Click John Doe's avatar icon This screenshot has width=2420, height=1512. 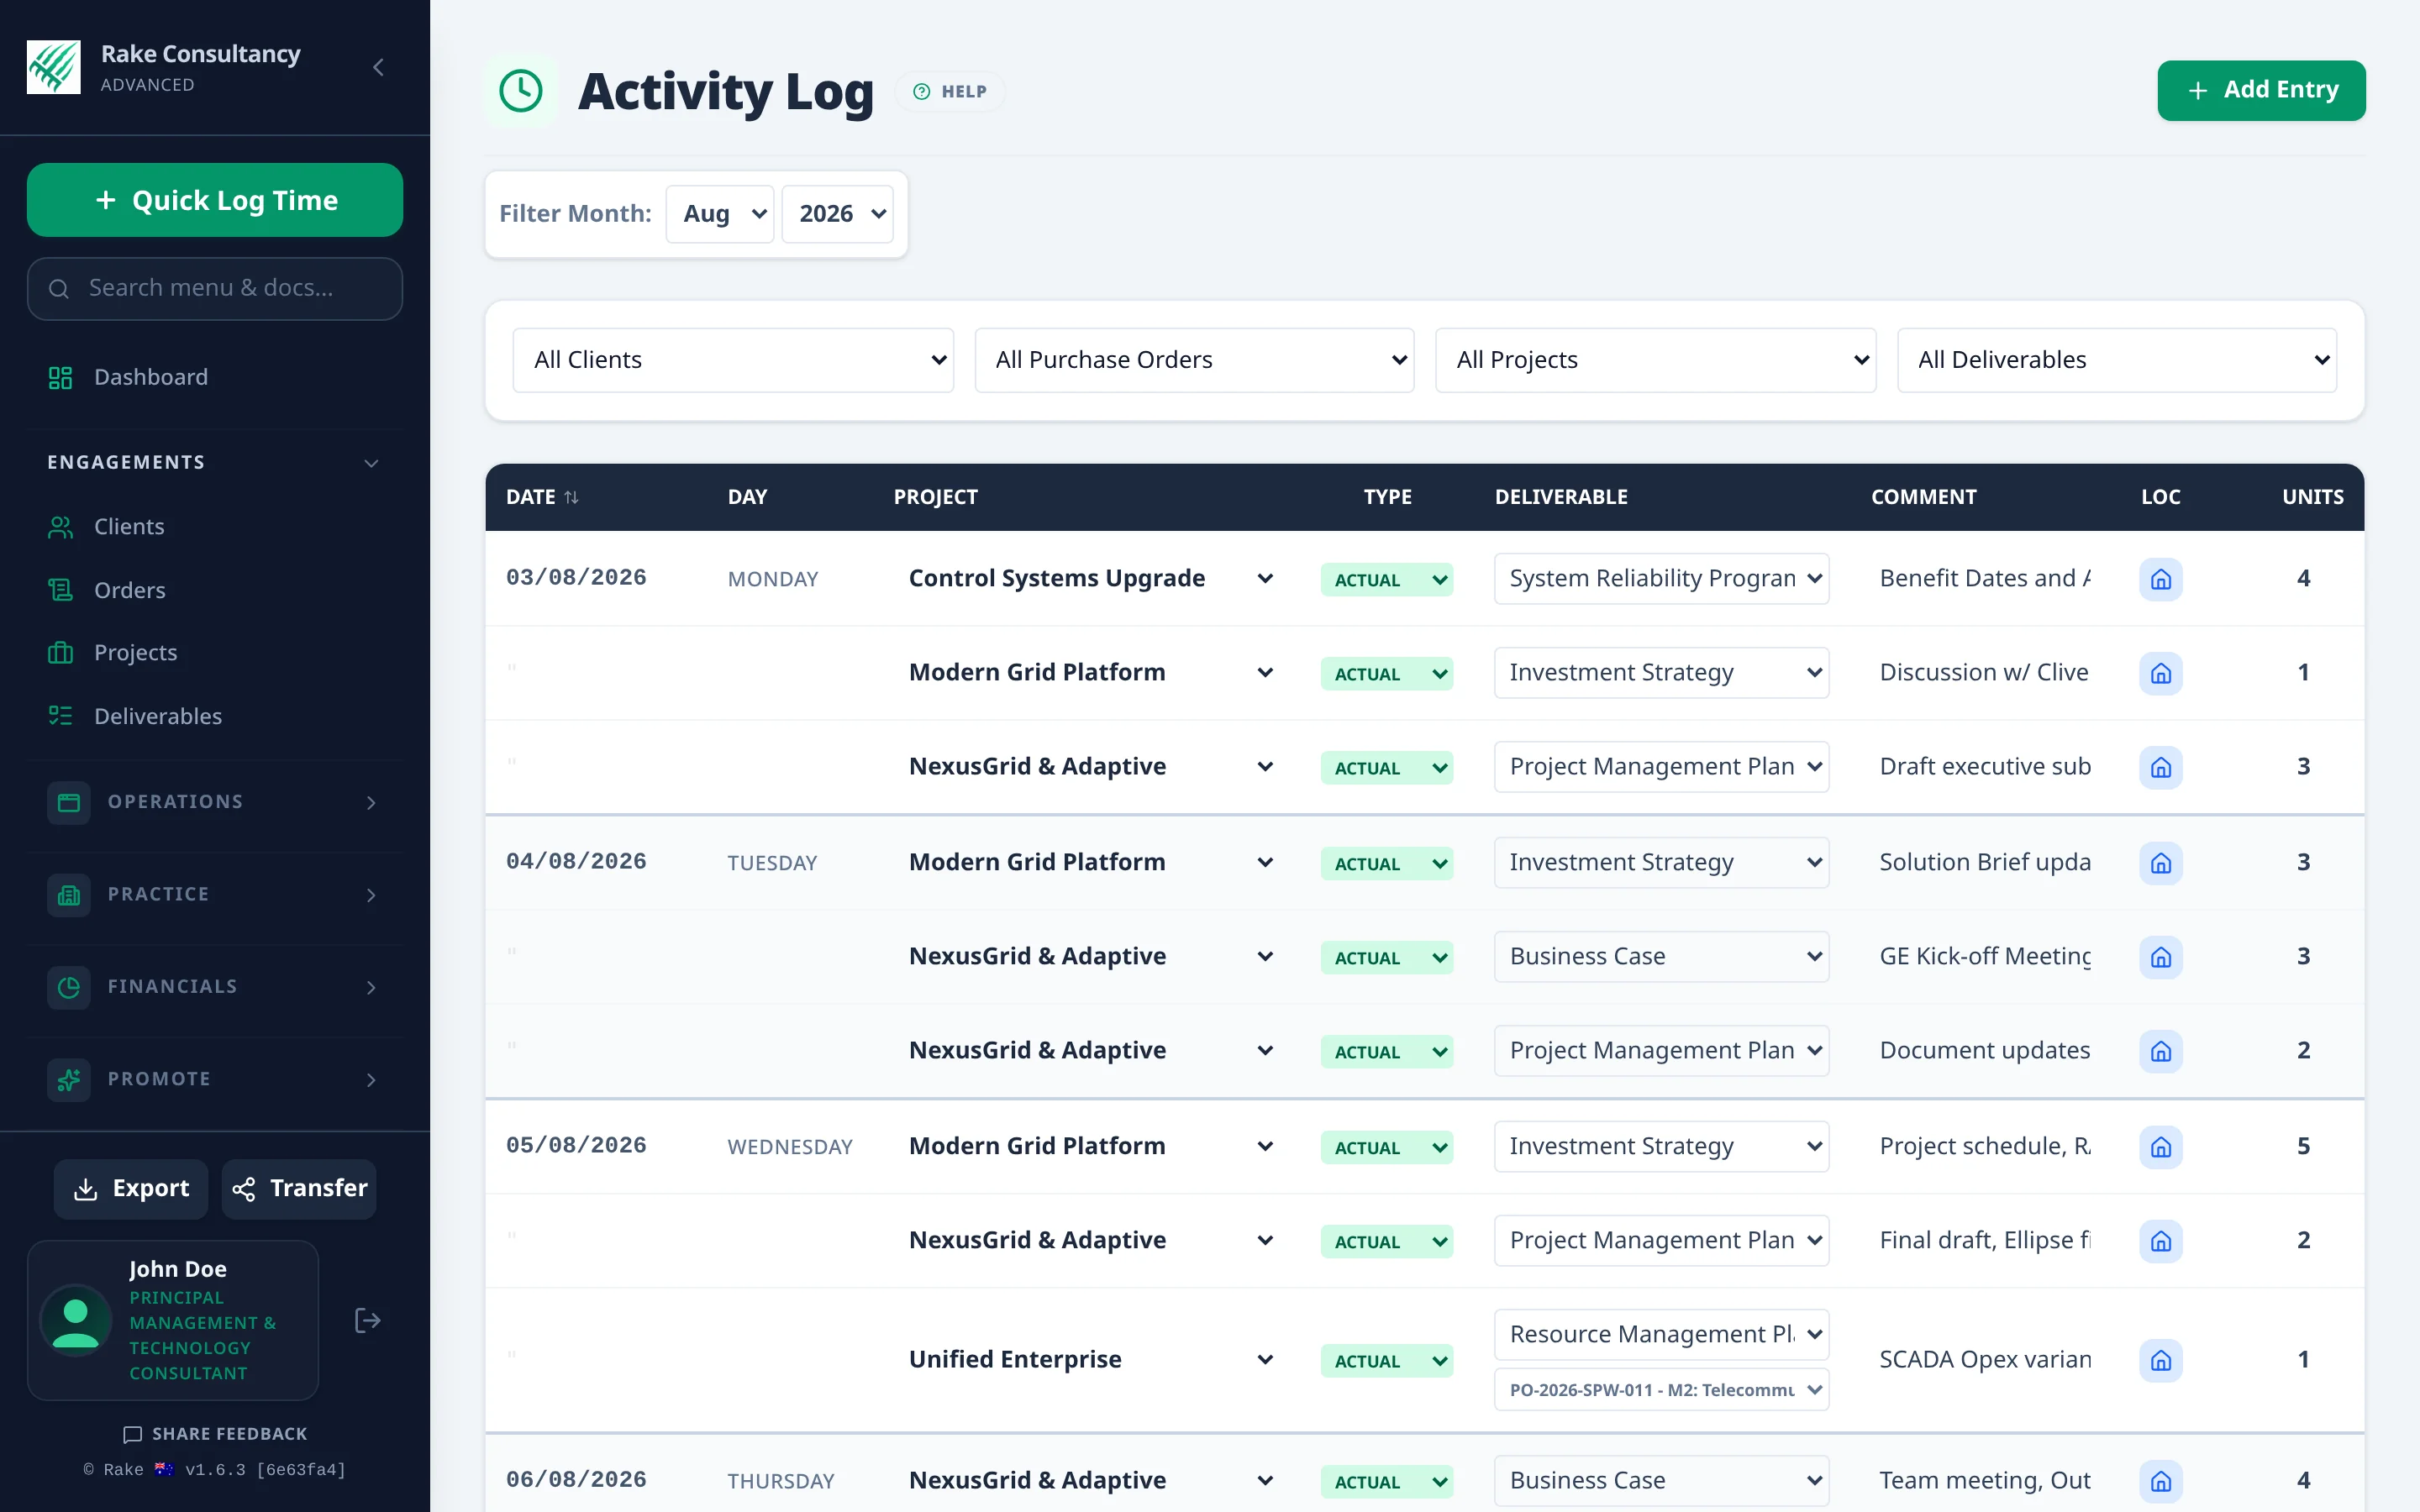click(x=76, y=1320)
